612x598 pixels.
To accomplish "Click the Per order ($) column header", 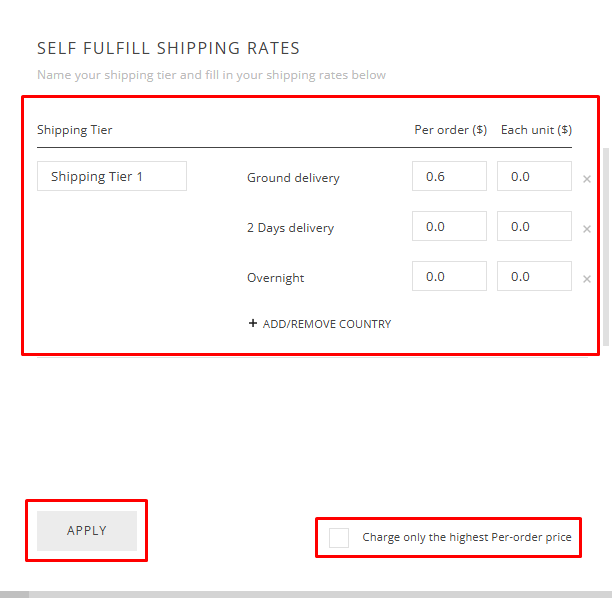I will 450,130.
